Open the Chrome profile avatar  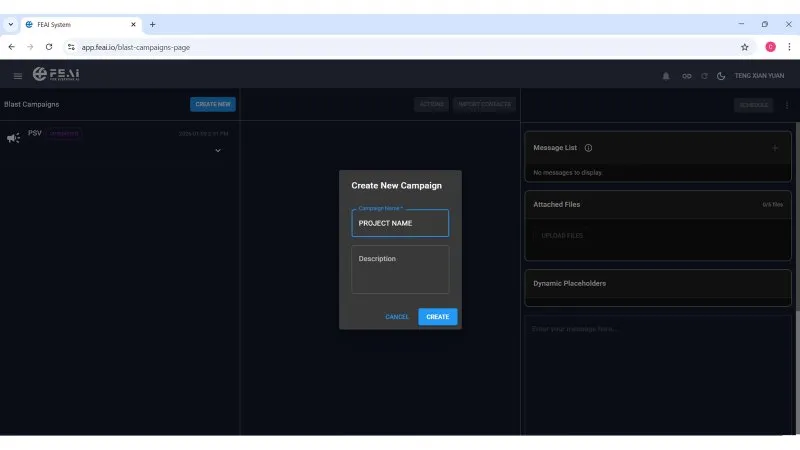770,47
